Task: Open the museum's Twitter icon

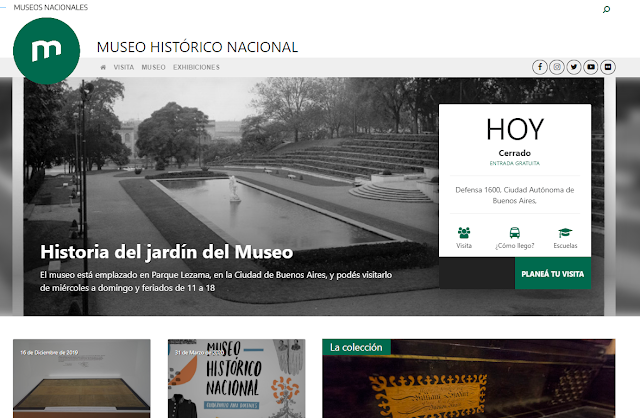Action: pyautogui.click(x=574, y=67)
